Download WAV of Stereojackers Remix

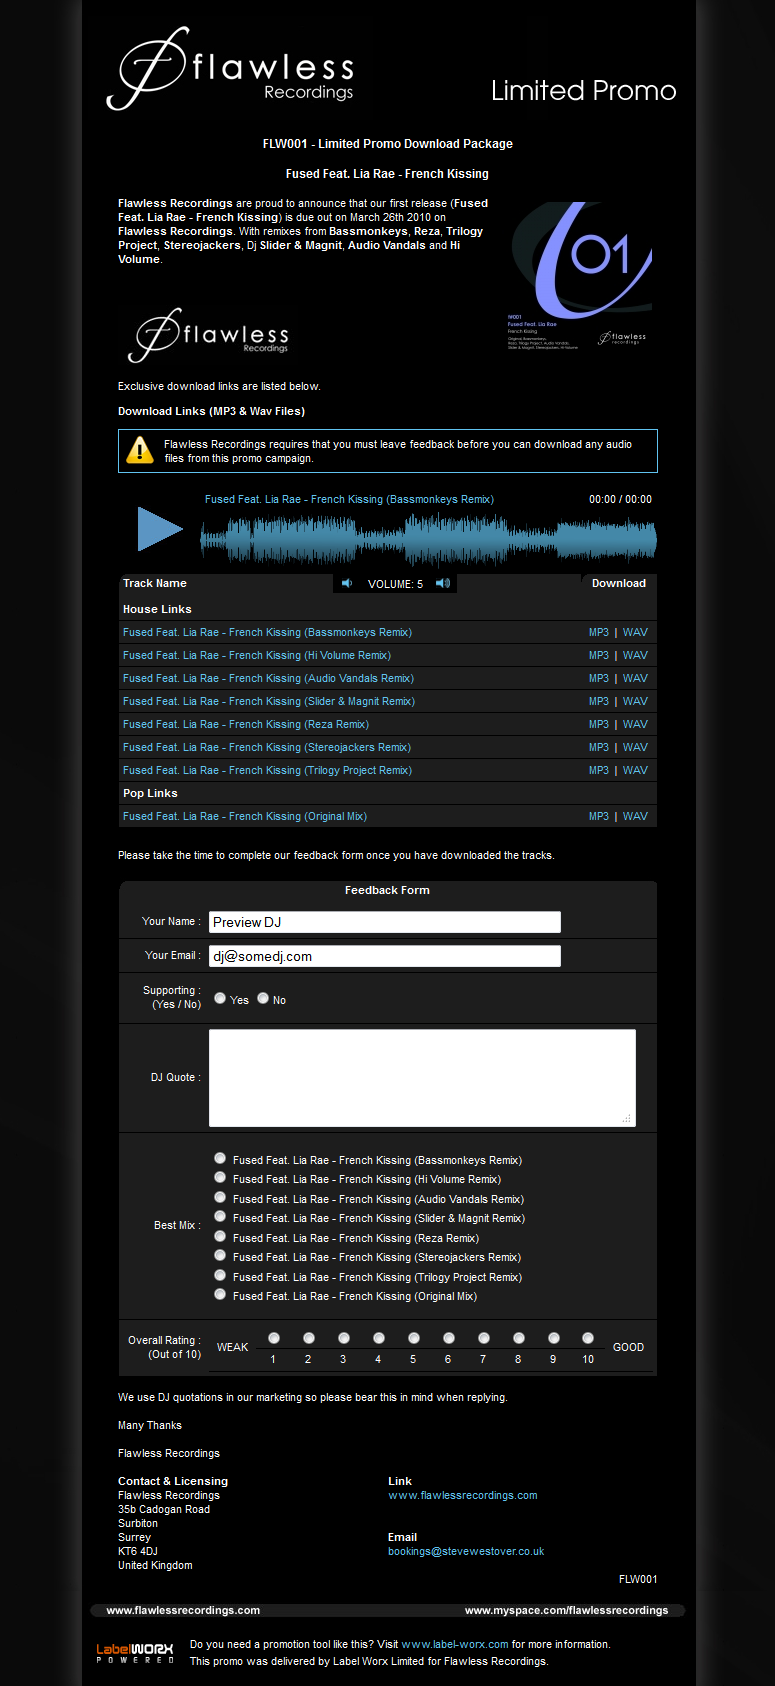635,747
